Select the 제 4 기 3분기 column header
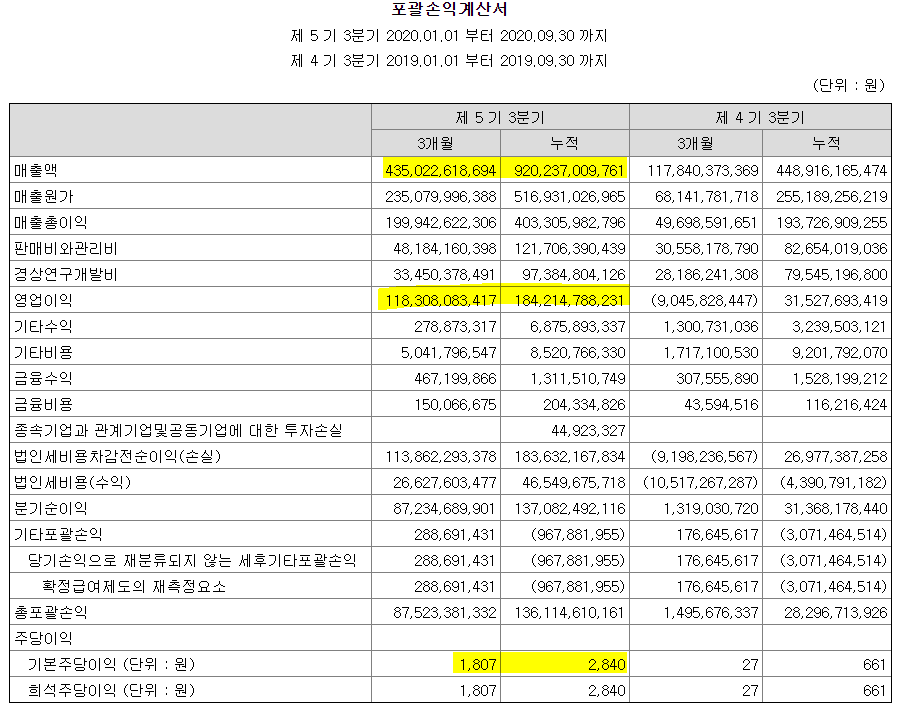This screenshot has width=901, height=704. click(x=760, y=117)
